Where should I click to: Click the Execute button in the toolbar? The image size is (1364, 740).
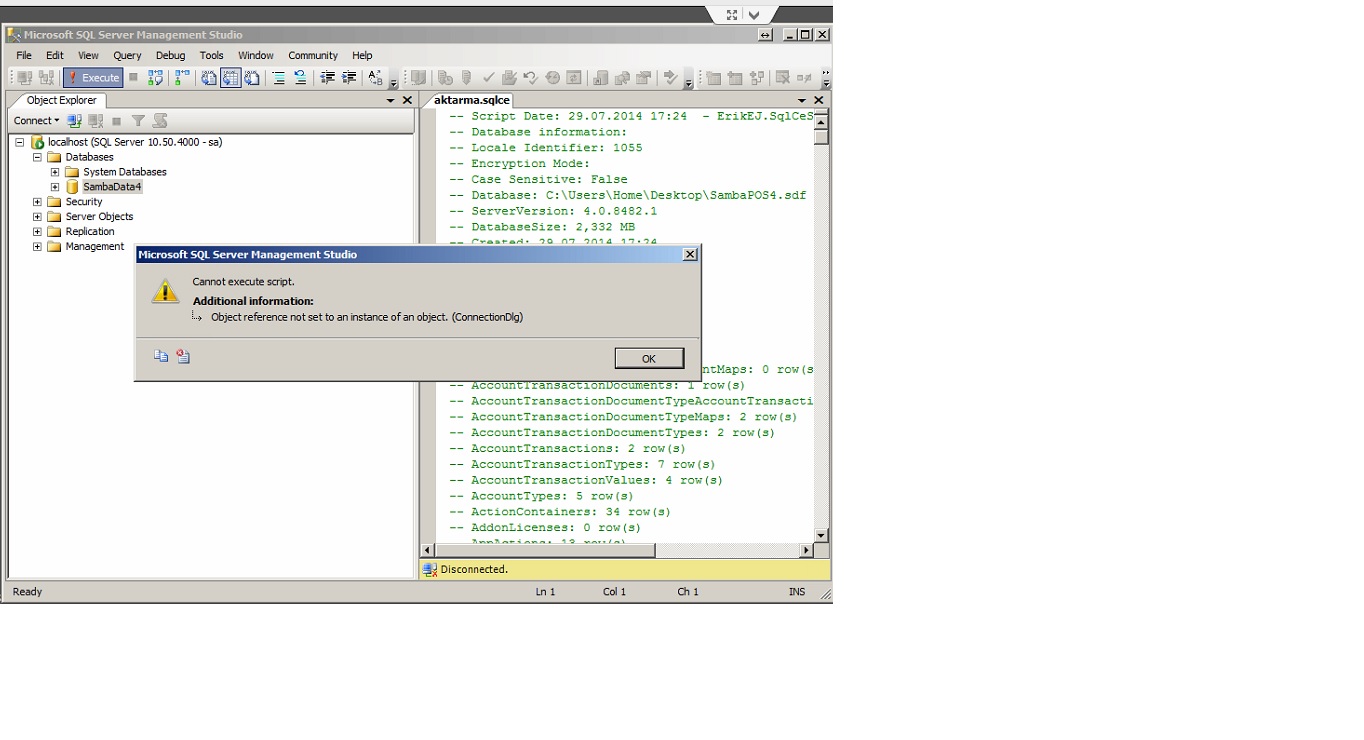tap(93, 78)
